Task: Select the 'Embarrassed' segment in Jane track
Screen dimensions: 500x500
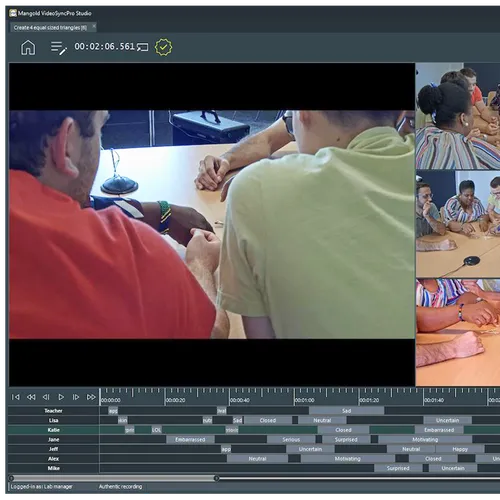Action: (190, 439)
